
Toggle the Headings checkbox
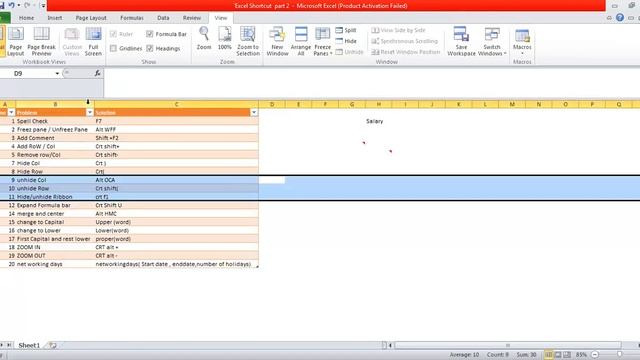tap(150, 48)
